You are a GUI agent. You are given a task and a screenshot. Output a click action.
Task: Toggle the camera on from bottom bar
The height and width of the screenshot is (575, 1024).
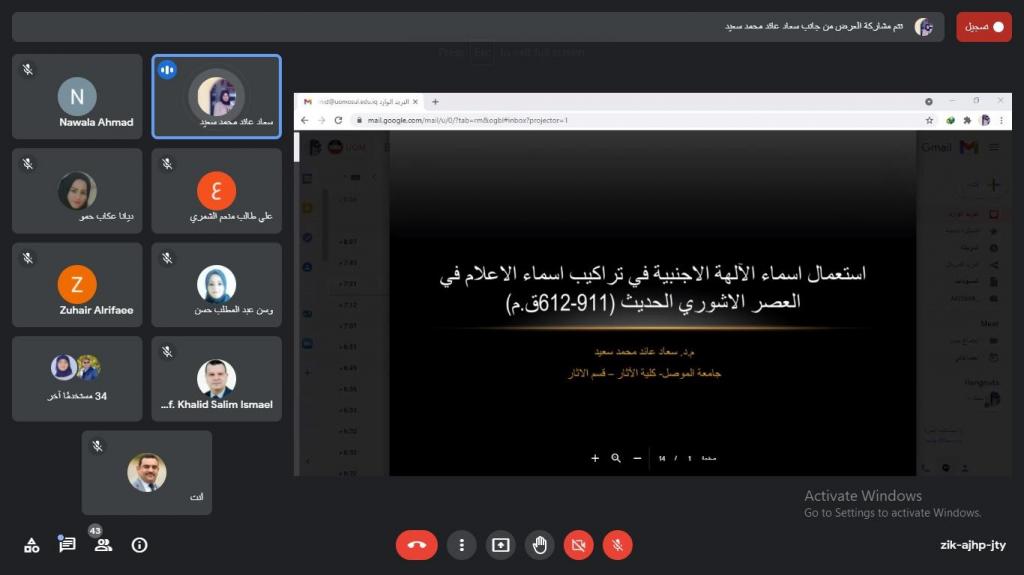pyautogui.click(x=578, y=545)
